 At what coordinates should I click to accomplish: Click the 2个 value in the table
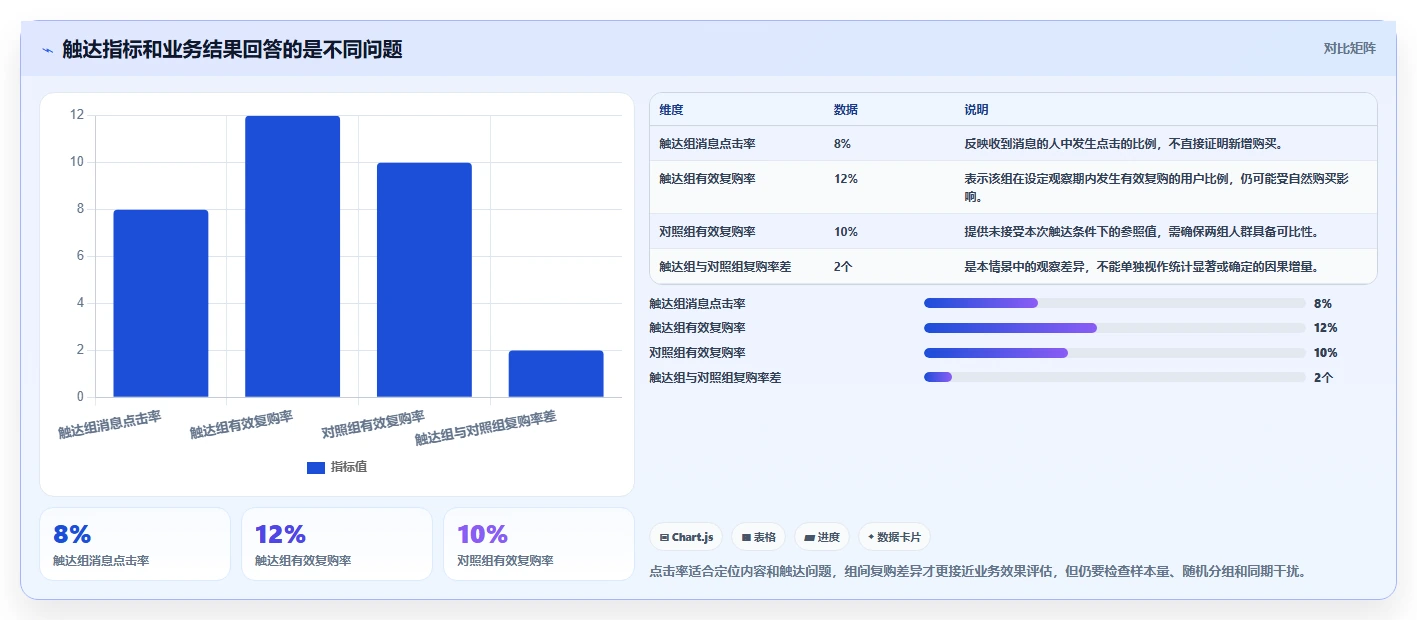842,267
